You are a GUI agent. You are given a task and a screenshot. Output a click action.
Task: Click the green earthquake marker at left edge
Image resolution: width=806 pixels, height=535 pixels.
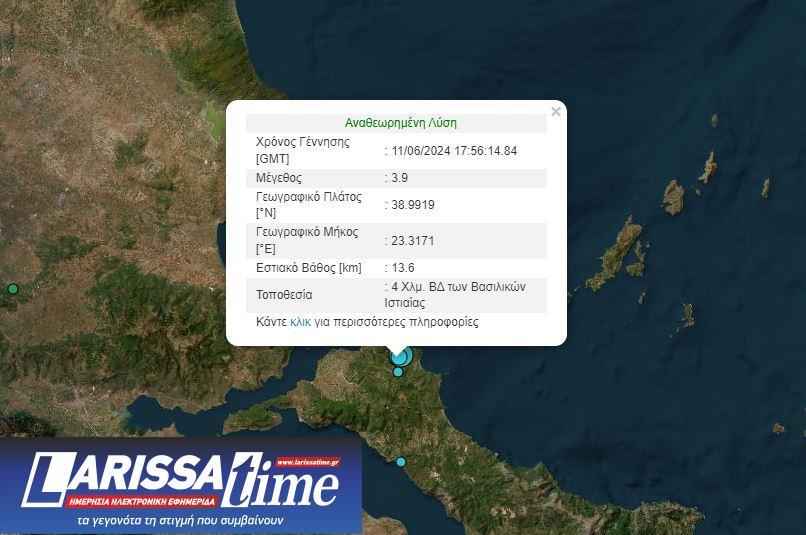point(13,289)
